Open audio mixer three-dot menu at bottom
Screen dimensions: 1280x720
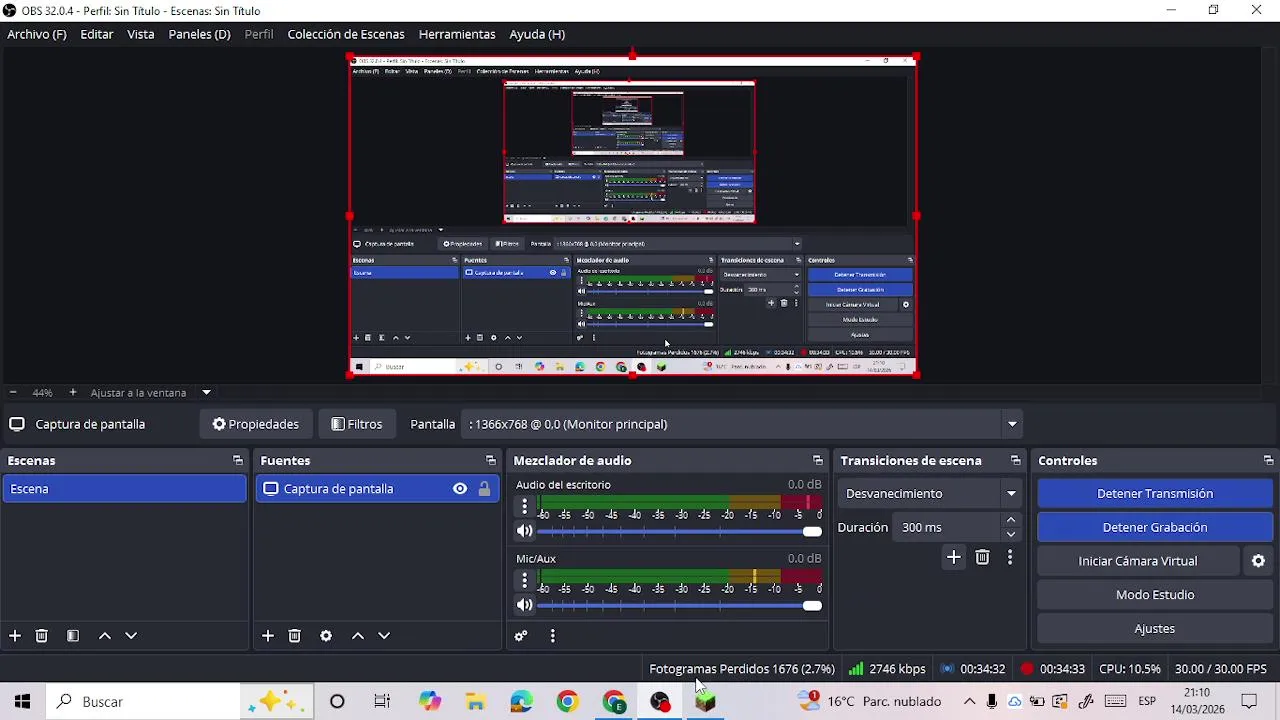552,636
